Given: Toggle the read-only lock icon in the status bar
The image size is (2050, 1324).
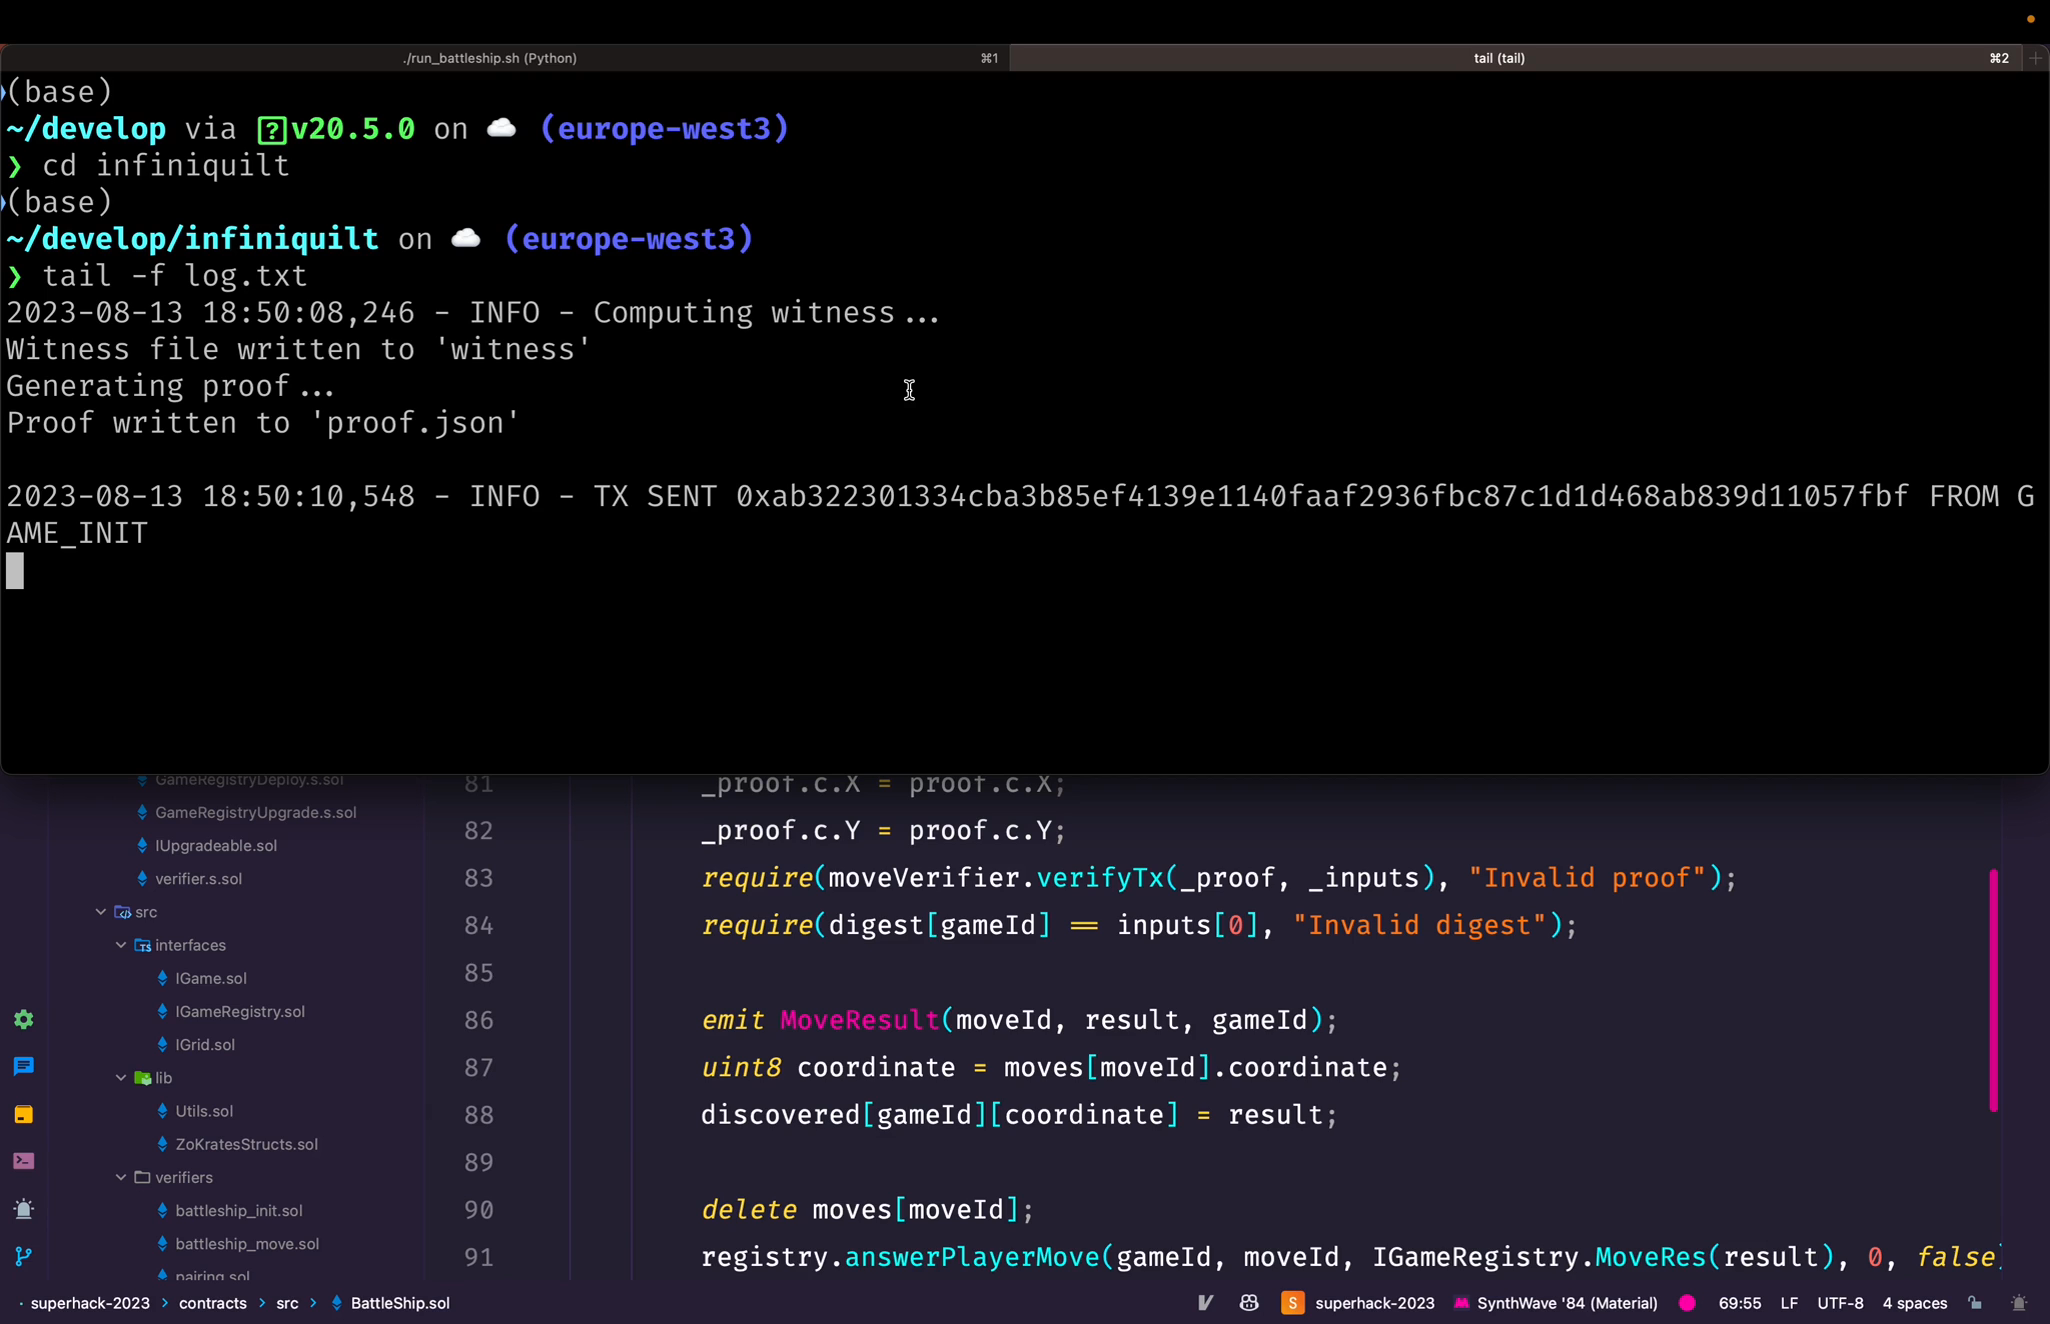Looking at the screenshot, I should [1975, 1303].
